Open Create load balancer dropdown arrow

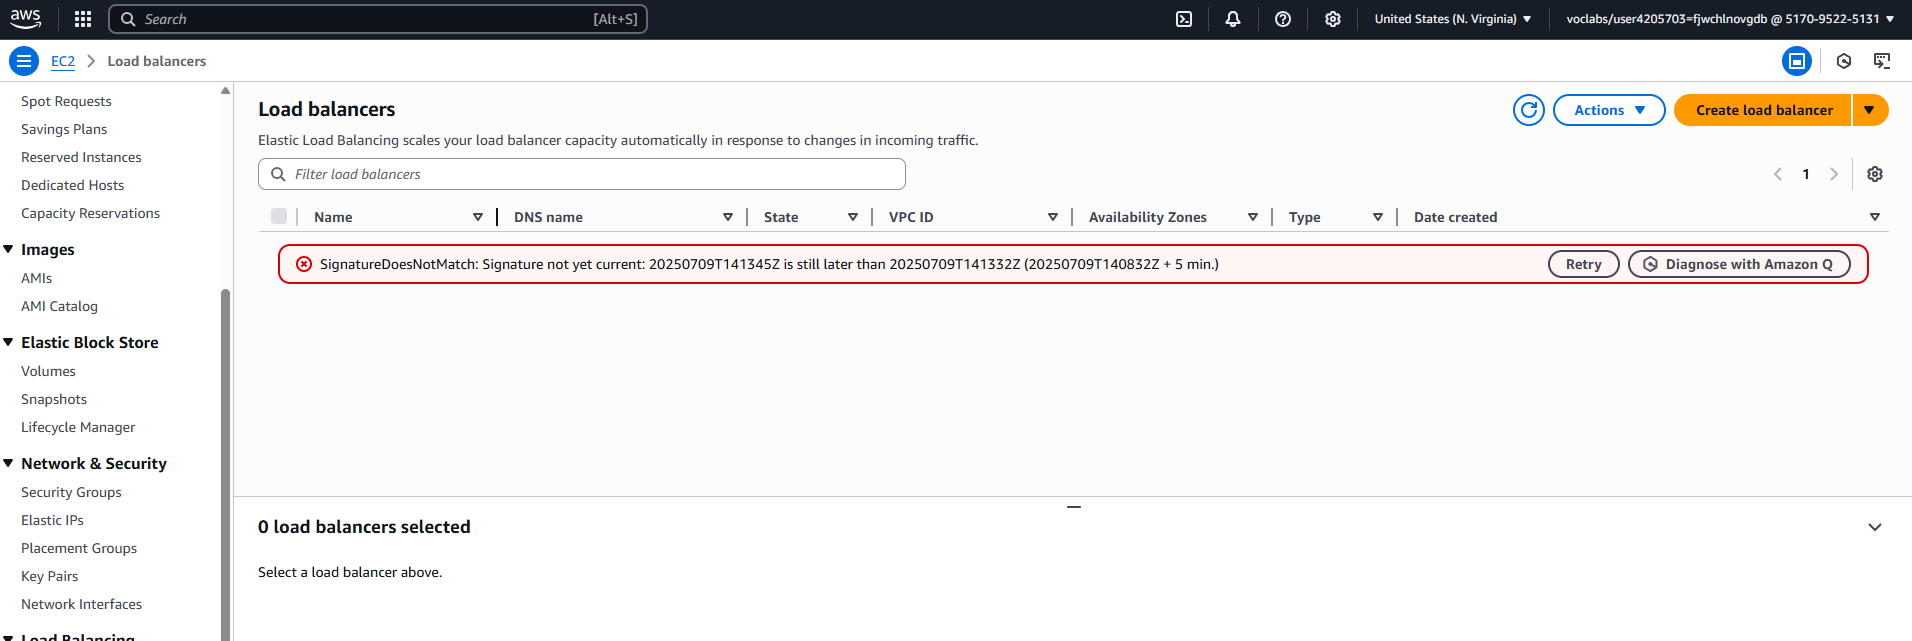[x=1870, y=110]
